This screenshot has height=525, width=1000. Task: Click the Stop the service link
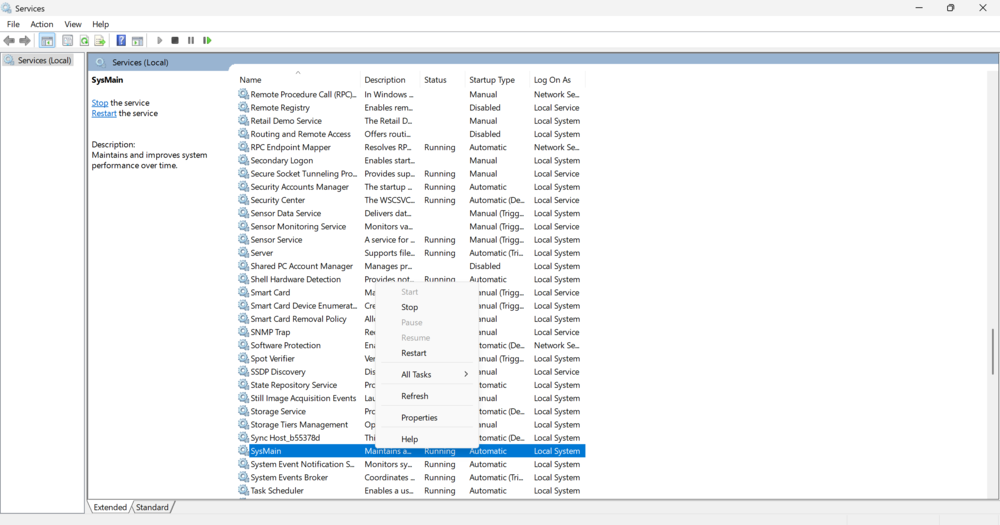pyautogui.click(x=99, y=103)
